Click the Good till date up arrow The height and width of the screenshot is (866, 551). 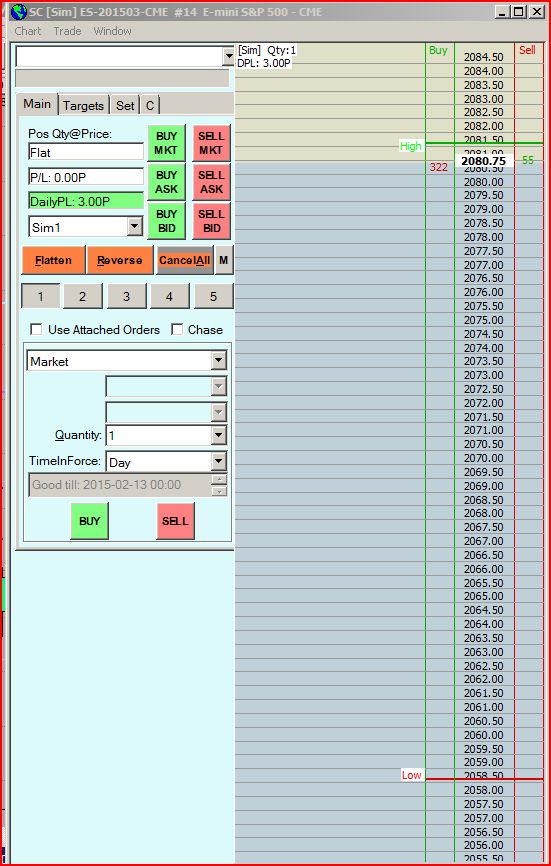(219, 479)
